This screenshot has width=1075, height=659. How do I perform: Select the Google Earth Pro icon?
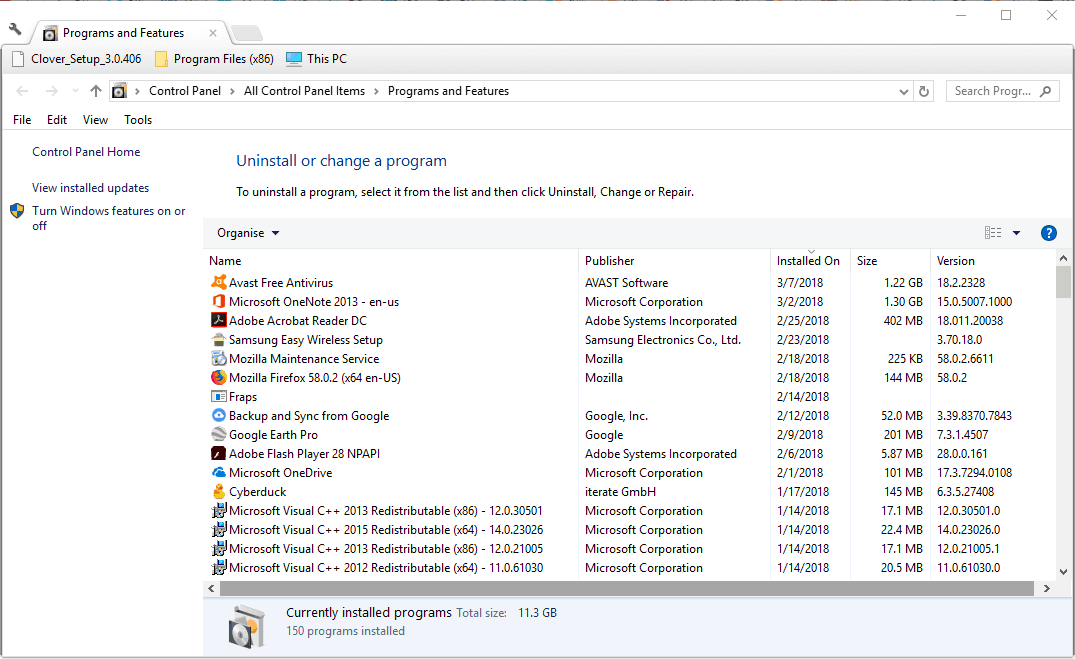coord(219,435)
